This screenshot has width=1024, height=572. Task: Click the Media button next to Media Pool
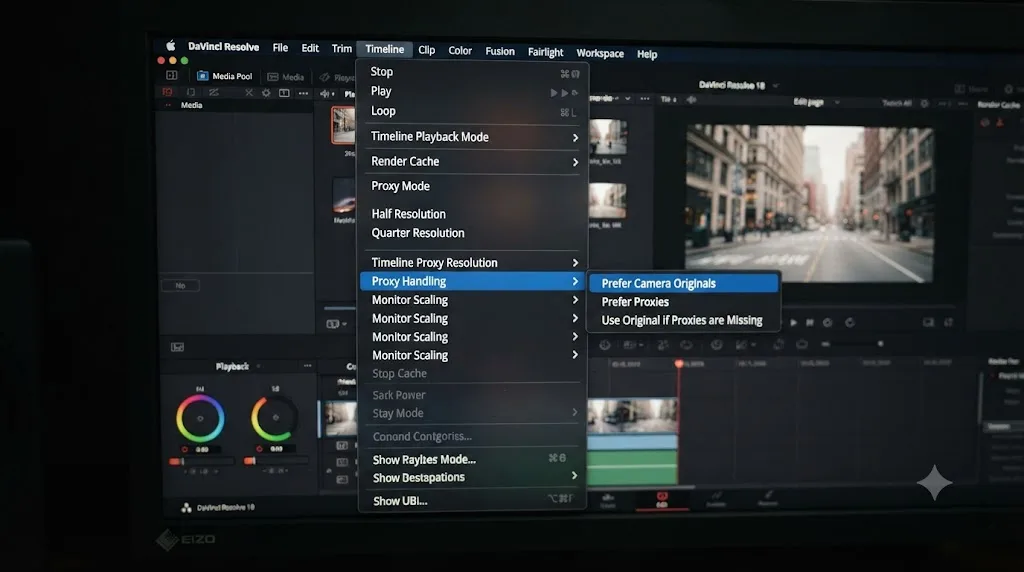[x=286, y=76]
